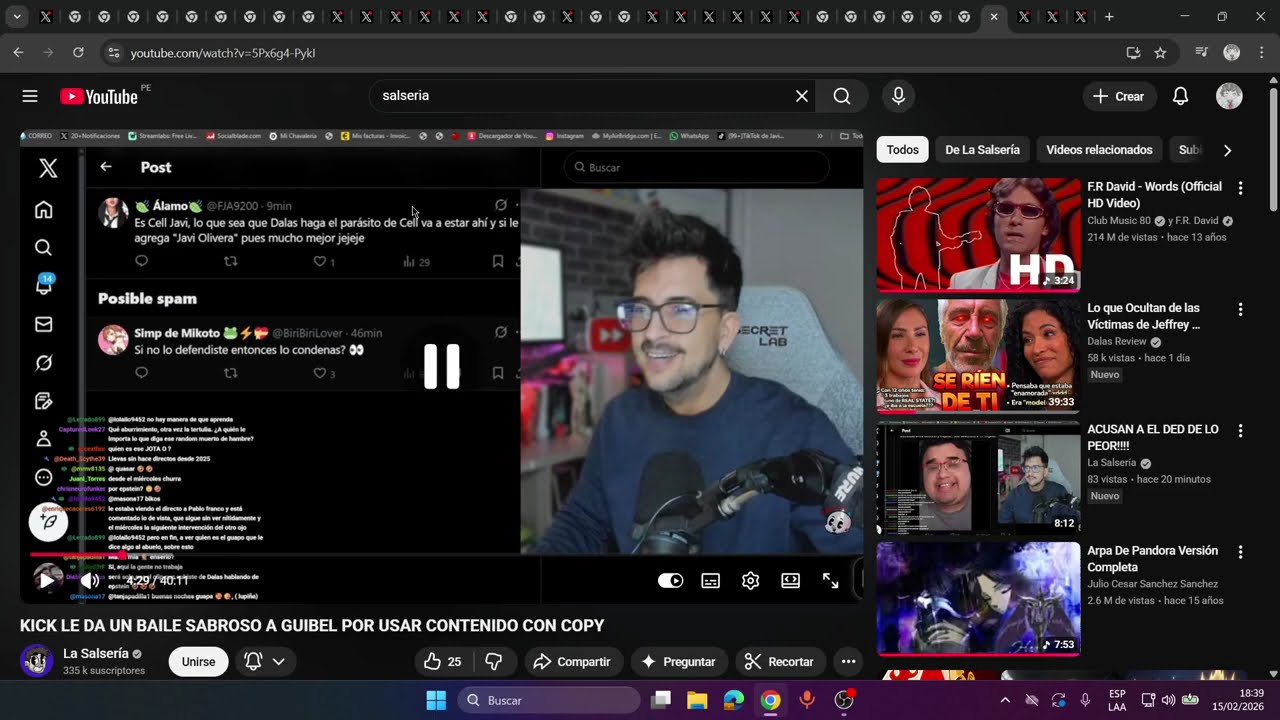Open the YouTube guide hamburger menu
The image size is (1280, 720).
(30, 96)
